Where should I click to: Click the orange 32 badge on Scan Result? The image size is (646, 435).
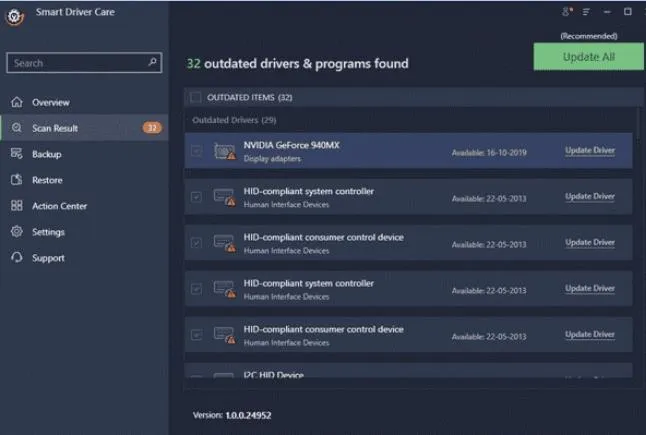pyautogui.click(x=151, y=128)
